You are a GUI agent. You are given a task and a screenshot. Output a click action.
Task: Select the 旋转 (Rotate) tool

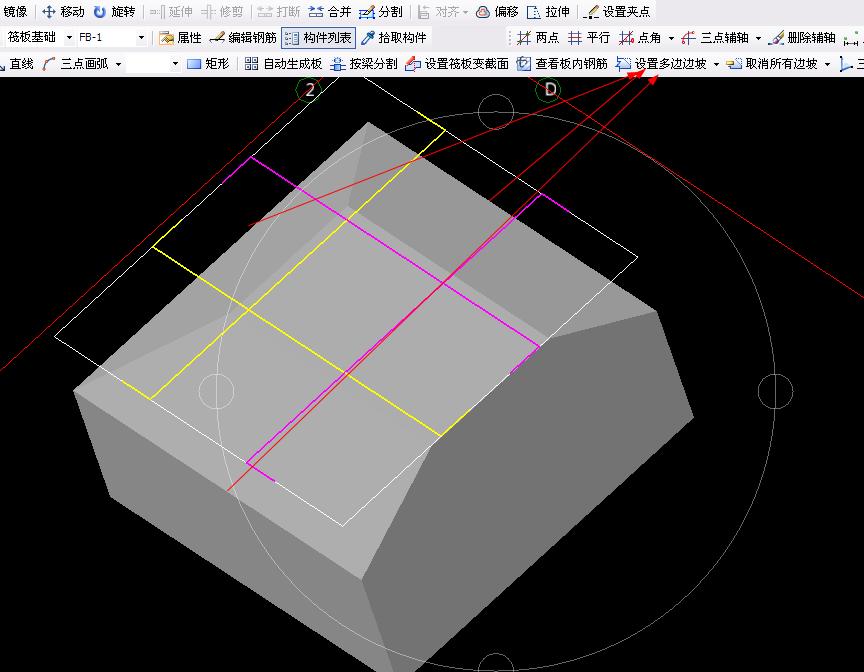[114, 12]
